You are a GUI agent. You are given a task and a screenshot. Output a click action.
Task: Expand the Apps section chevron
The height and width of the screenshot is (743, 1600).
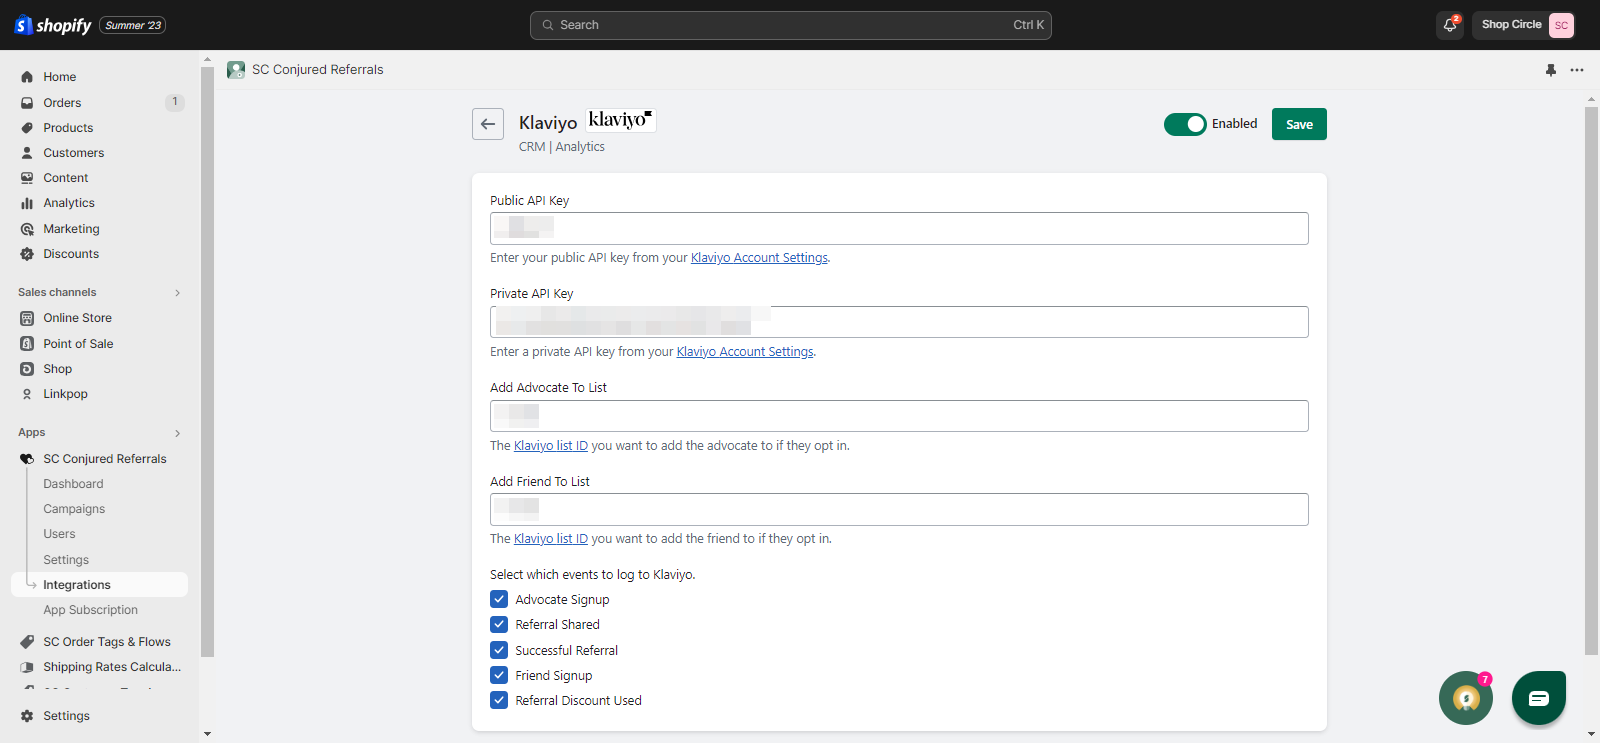[178, 433]
